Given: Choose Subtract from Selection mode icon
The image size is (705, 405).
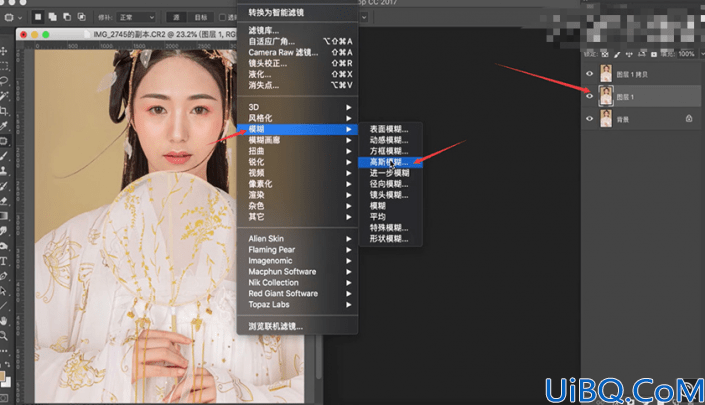Looking at the screenshot, I should pos(67,17).
